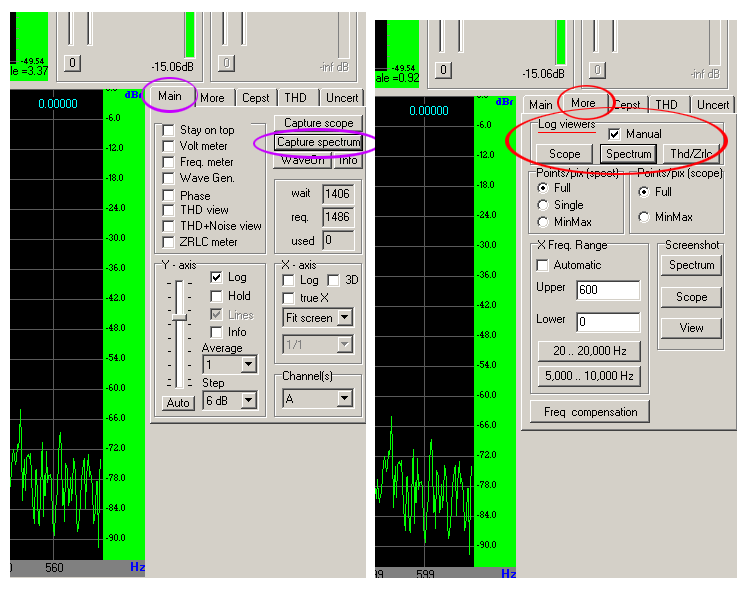The width and height of the screenshot is (751, 591).
Task: Select Full points/pix scope radio
Action: [x=644, y=192]
